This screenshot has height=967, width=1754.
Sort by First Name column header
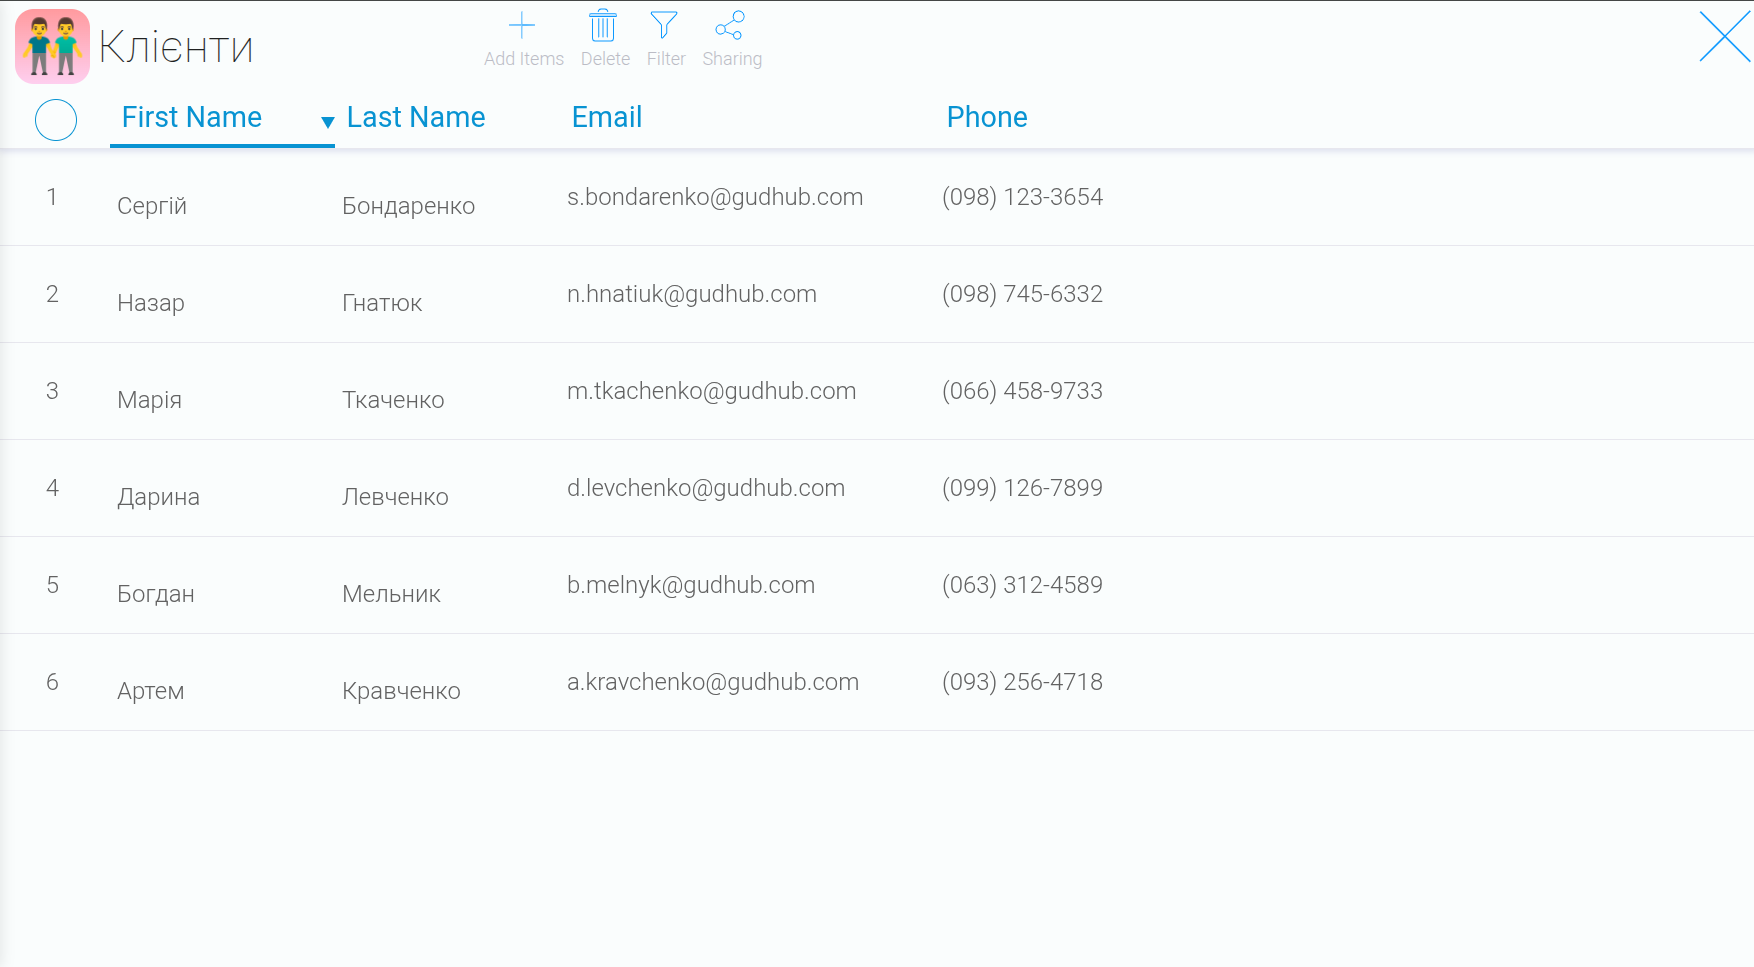tap(192, 117)
